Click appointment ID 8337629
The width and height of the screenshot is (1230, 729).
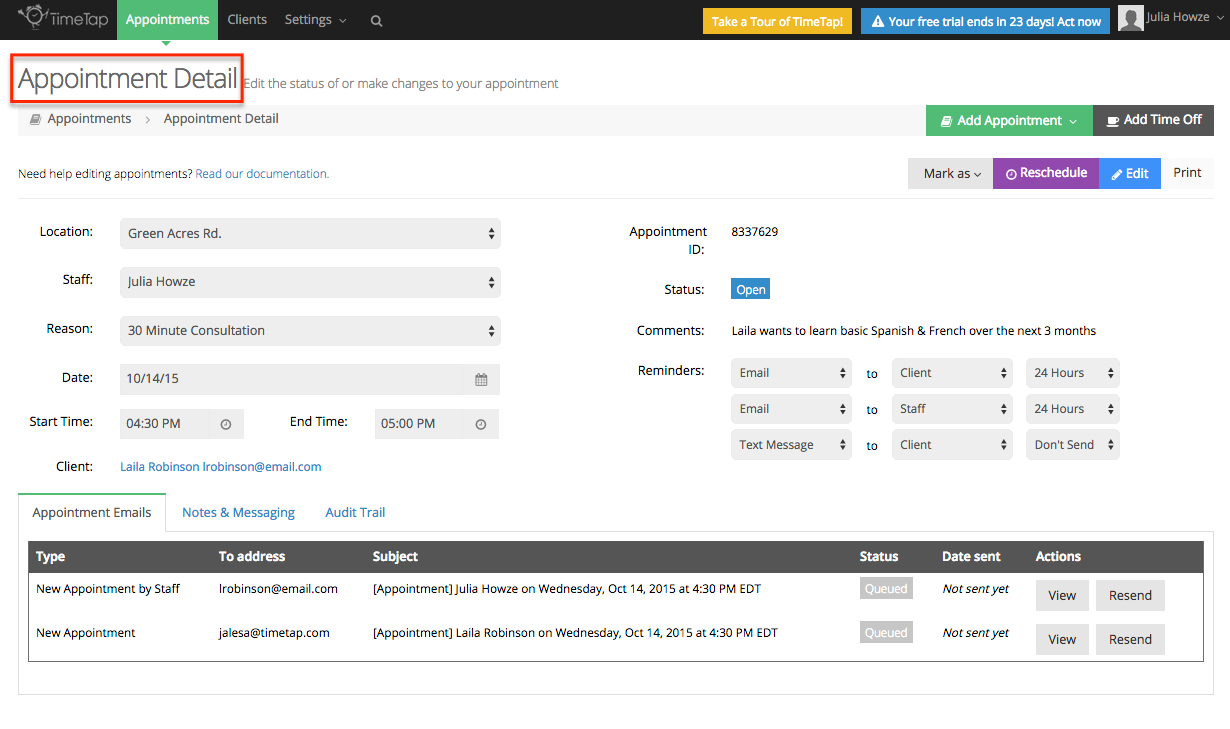[x=755, y=232]
